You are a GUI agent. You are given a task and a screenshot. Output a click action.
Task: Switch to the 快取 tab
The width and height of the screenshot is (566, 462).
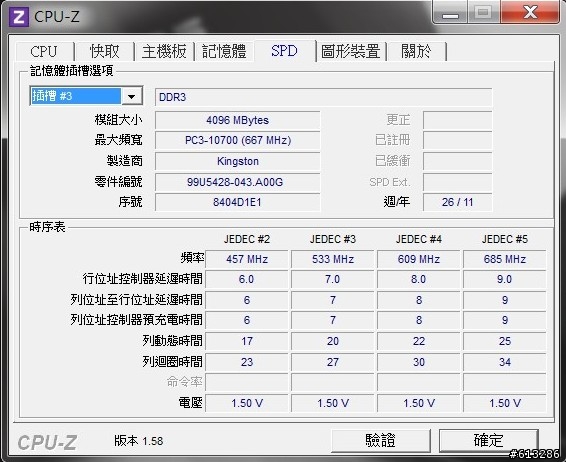click(x=104, y=52)
